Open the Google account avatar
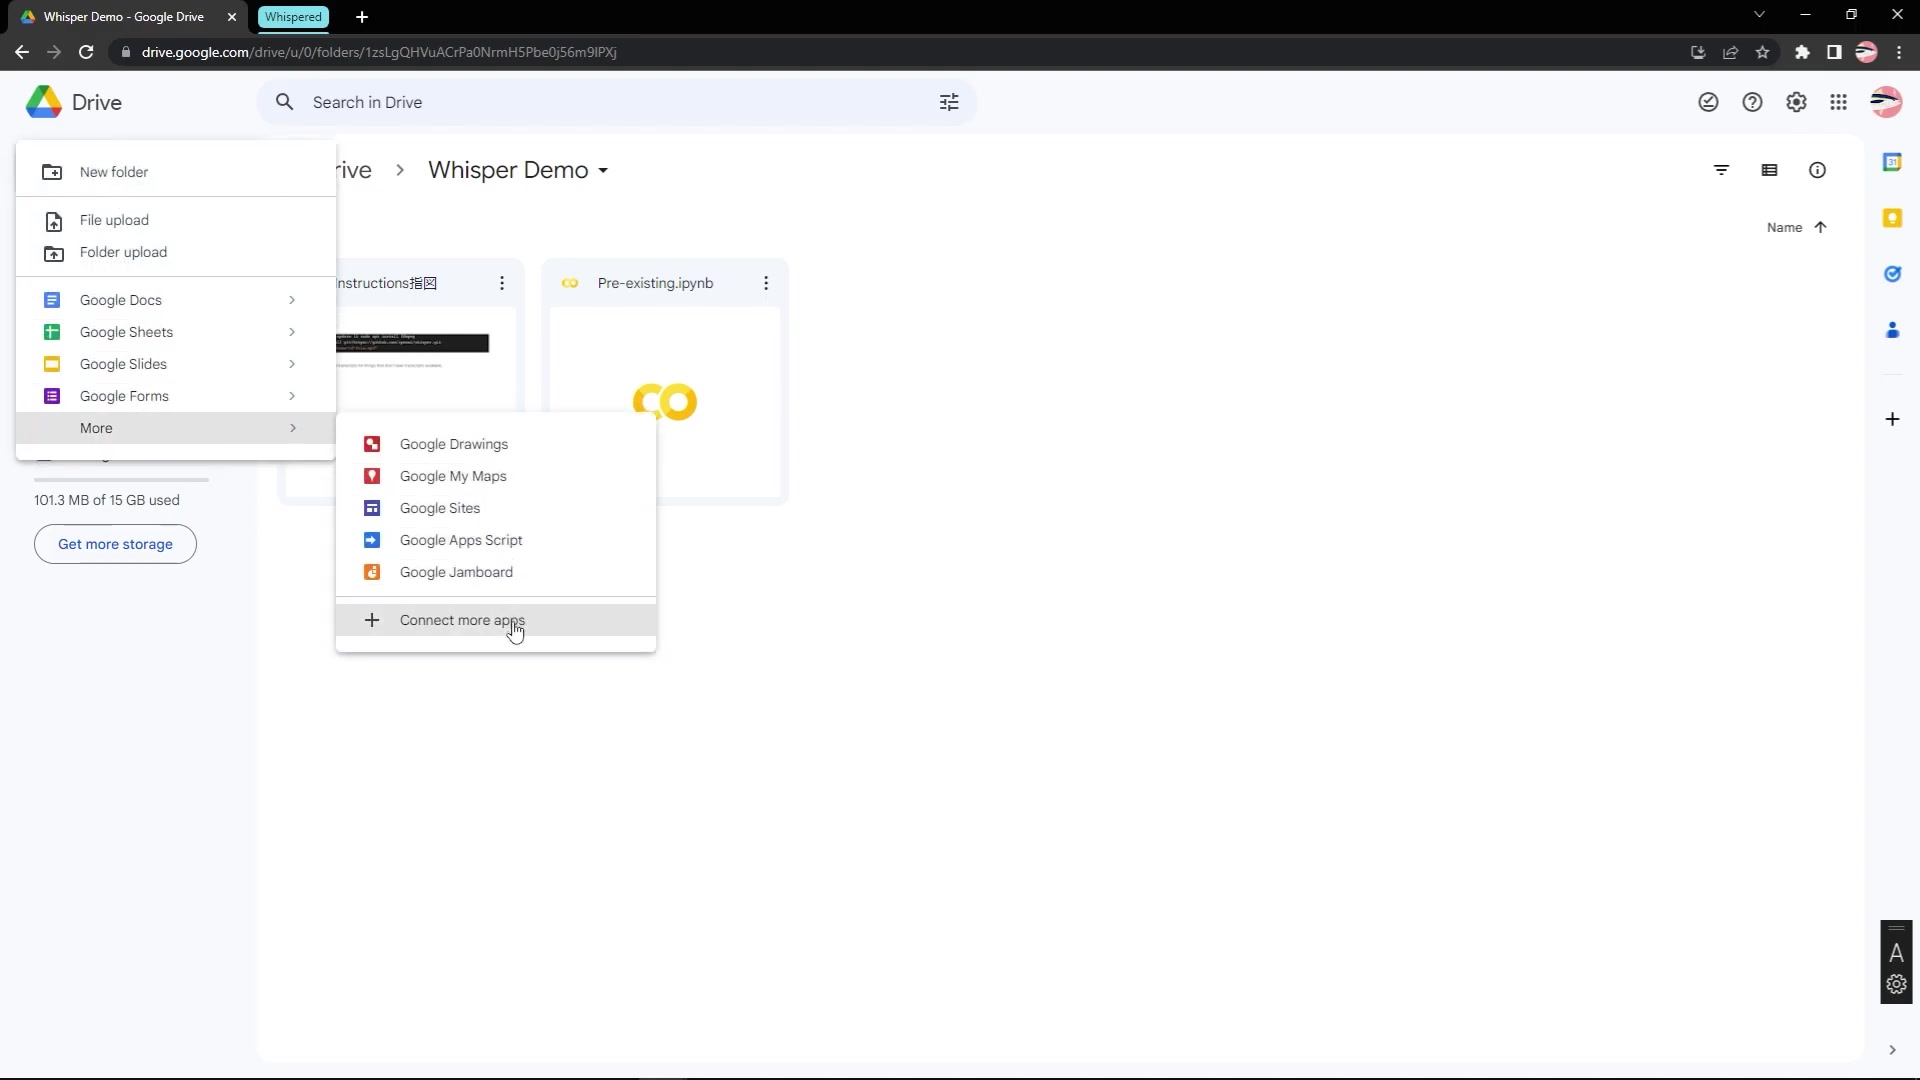 click(x=1886, y=102)
